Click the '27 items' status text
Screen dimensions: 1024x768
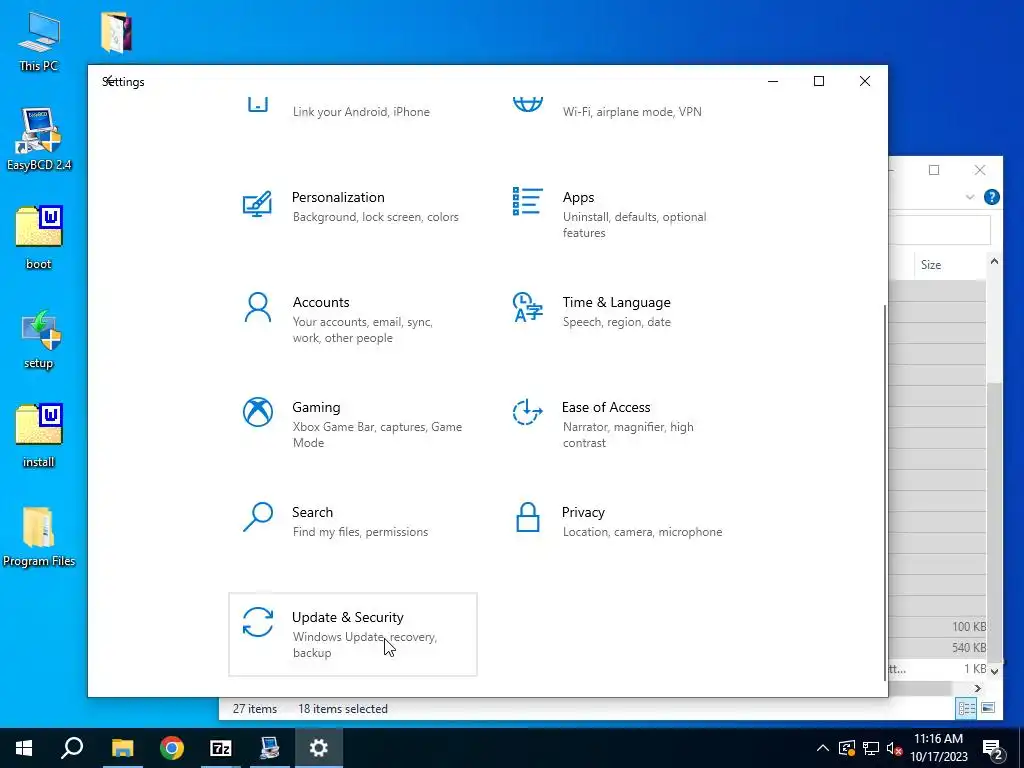(255, 709)
